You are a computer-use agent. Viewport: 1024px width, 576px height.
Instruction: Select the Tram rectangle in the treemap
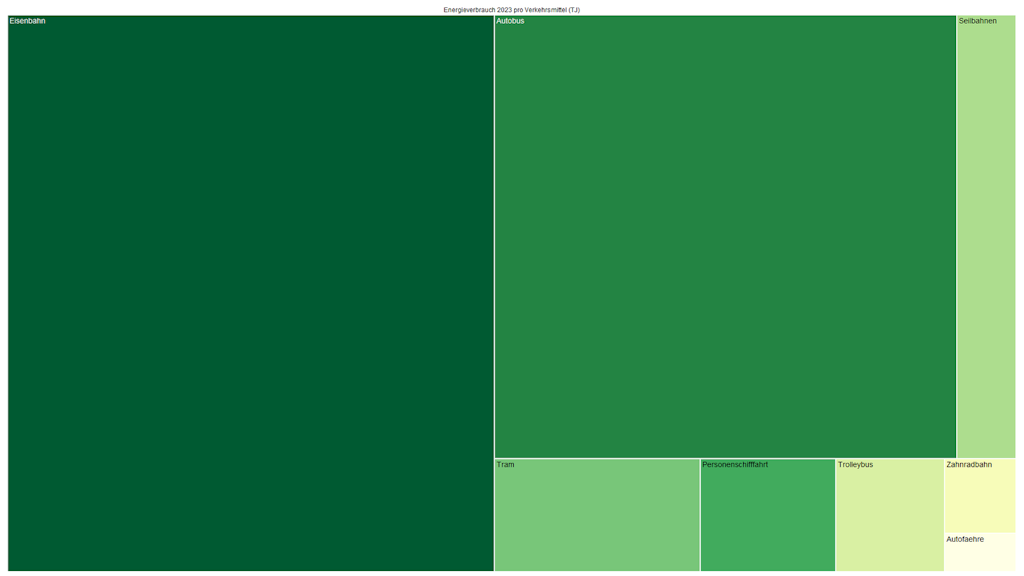[597, 515]
